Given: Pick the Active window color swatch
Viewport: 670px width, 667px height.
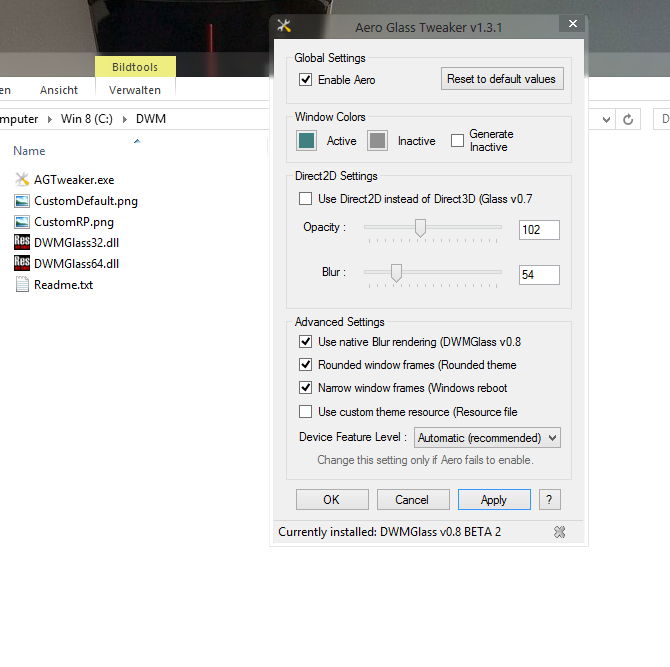Looking at the screenshot, I should [x=306, y=141].
